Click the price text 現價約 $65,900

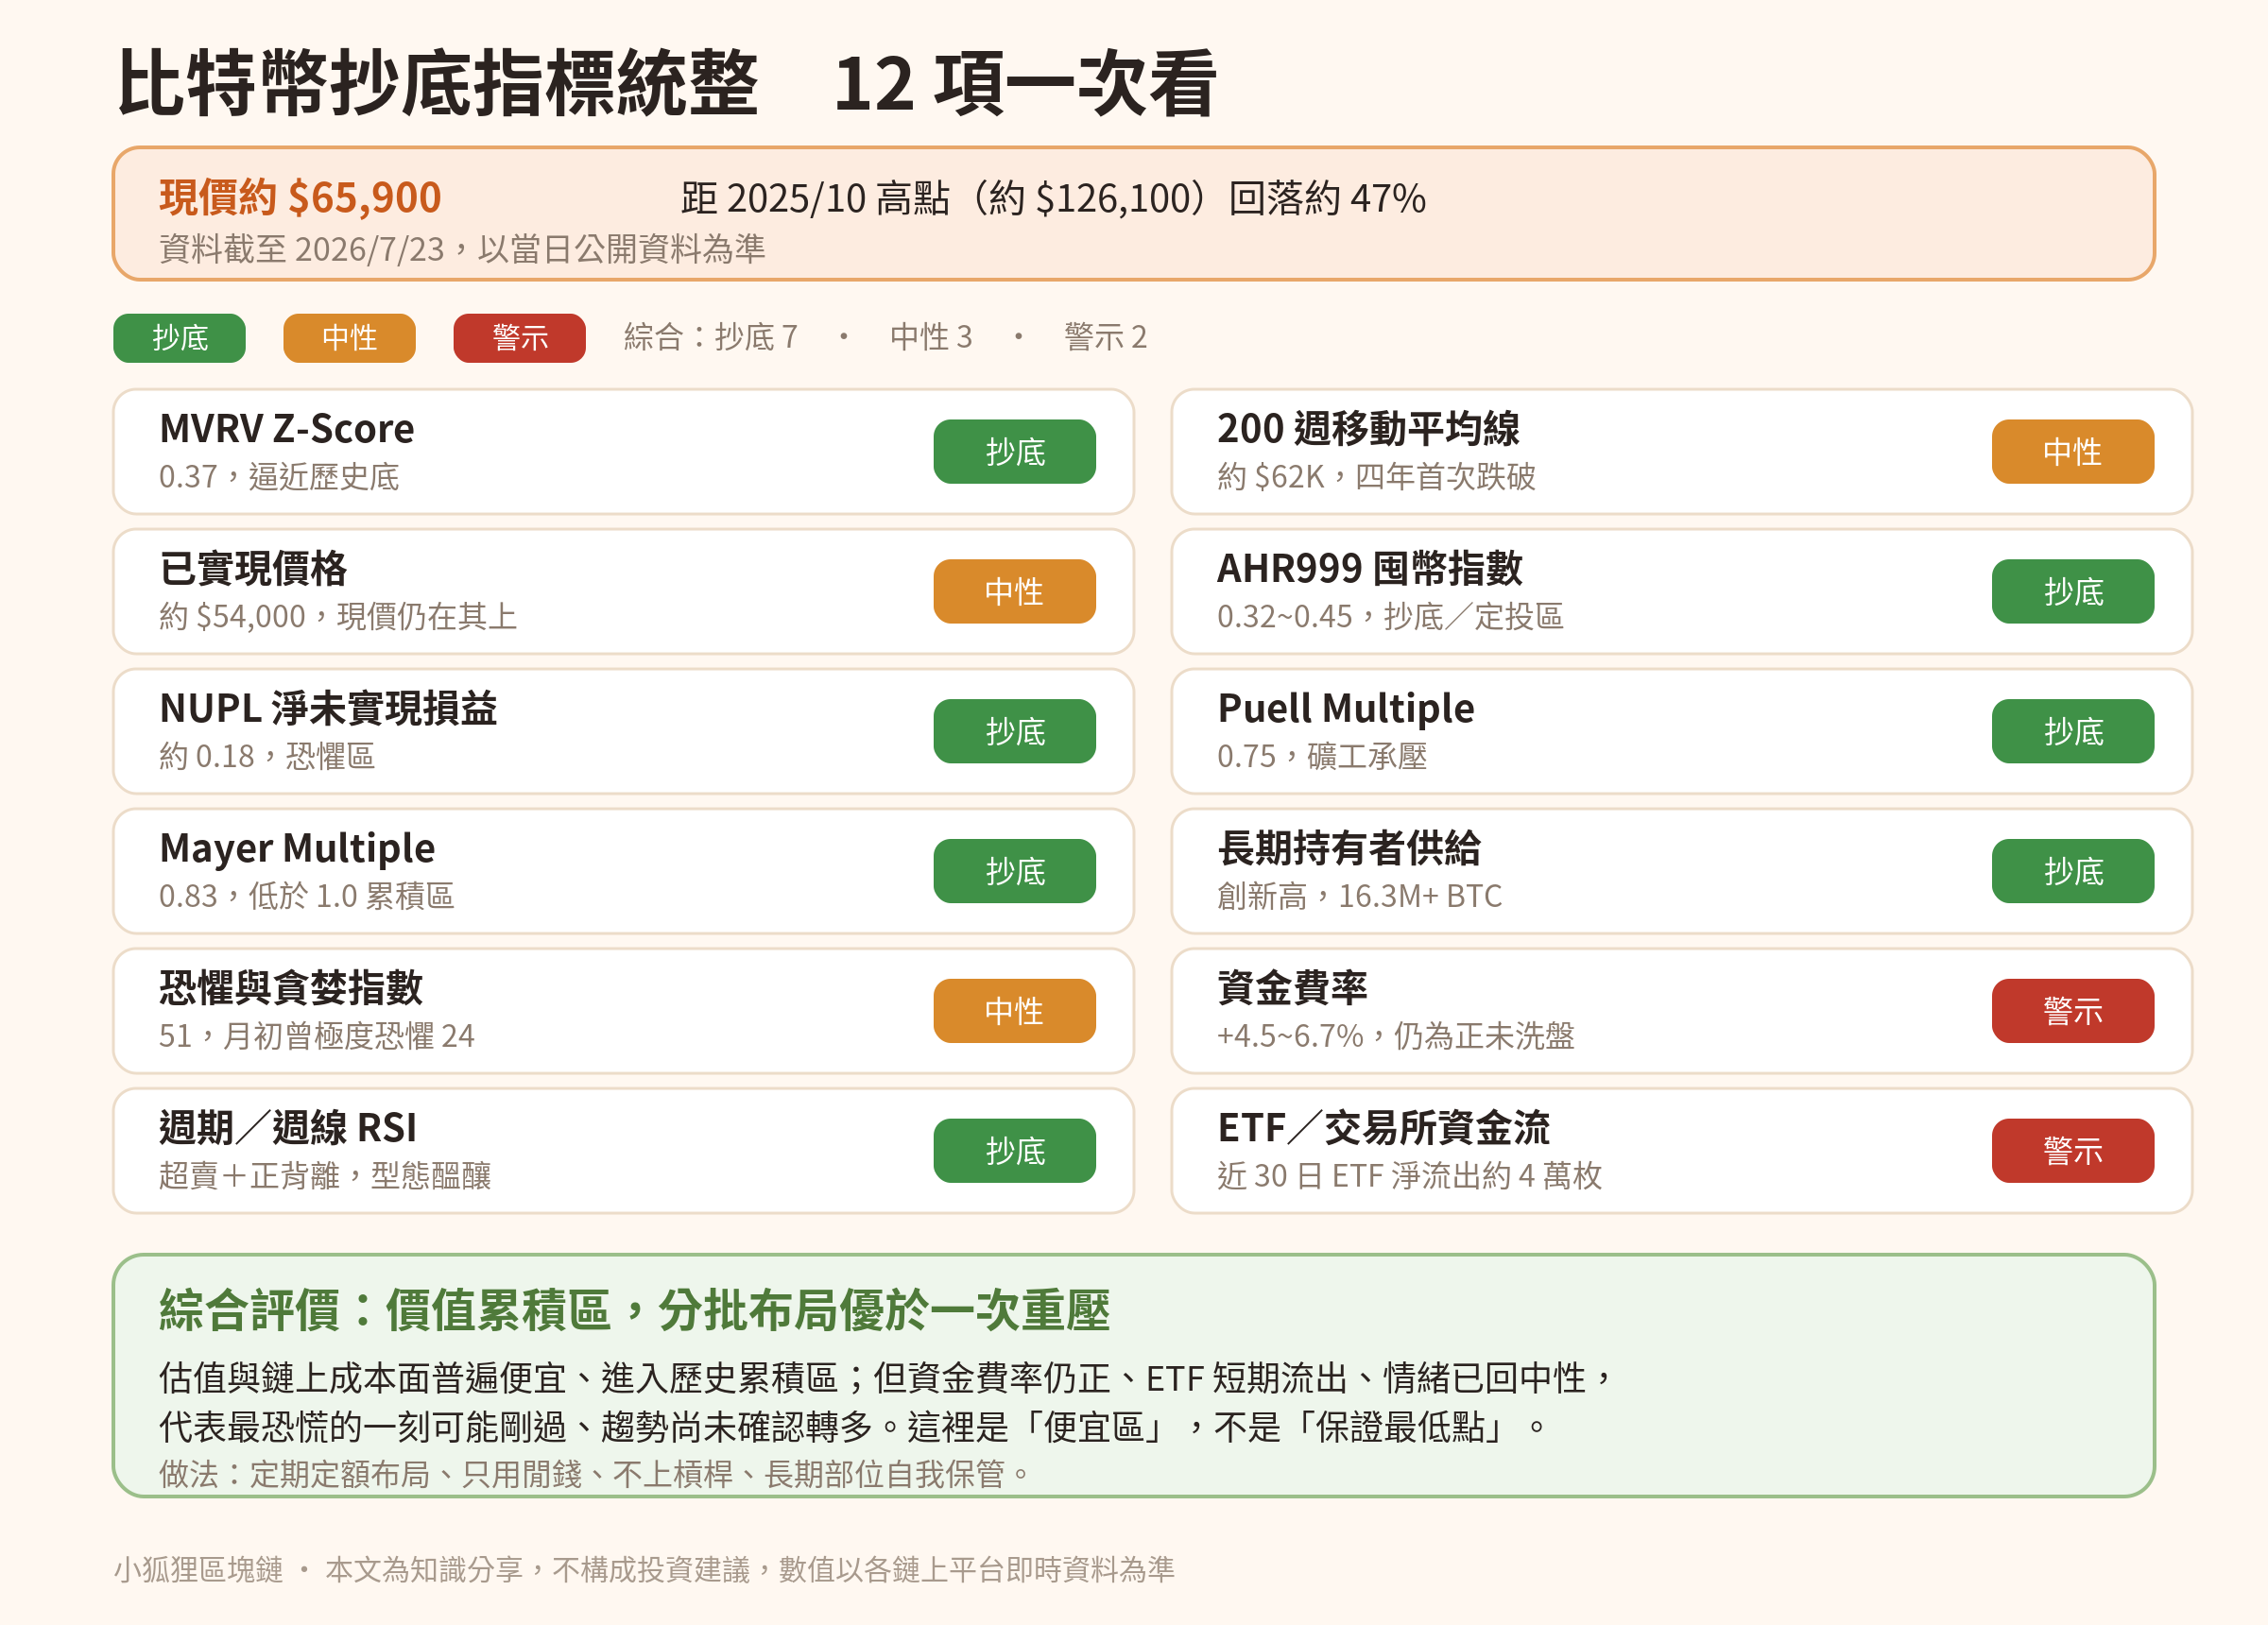300,198
